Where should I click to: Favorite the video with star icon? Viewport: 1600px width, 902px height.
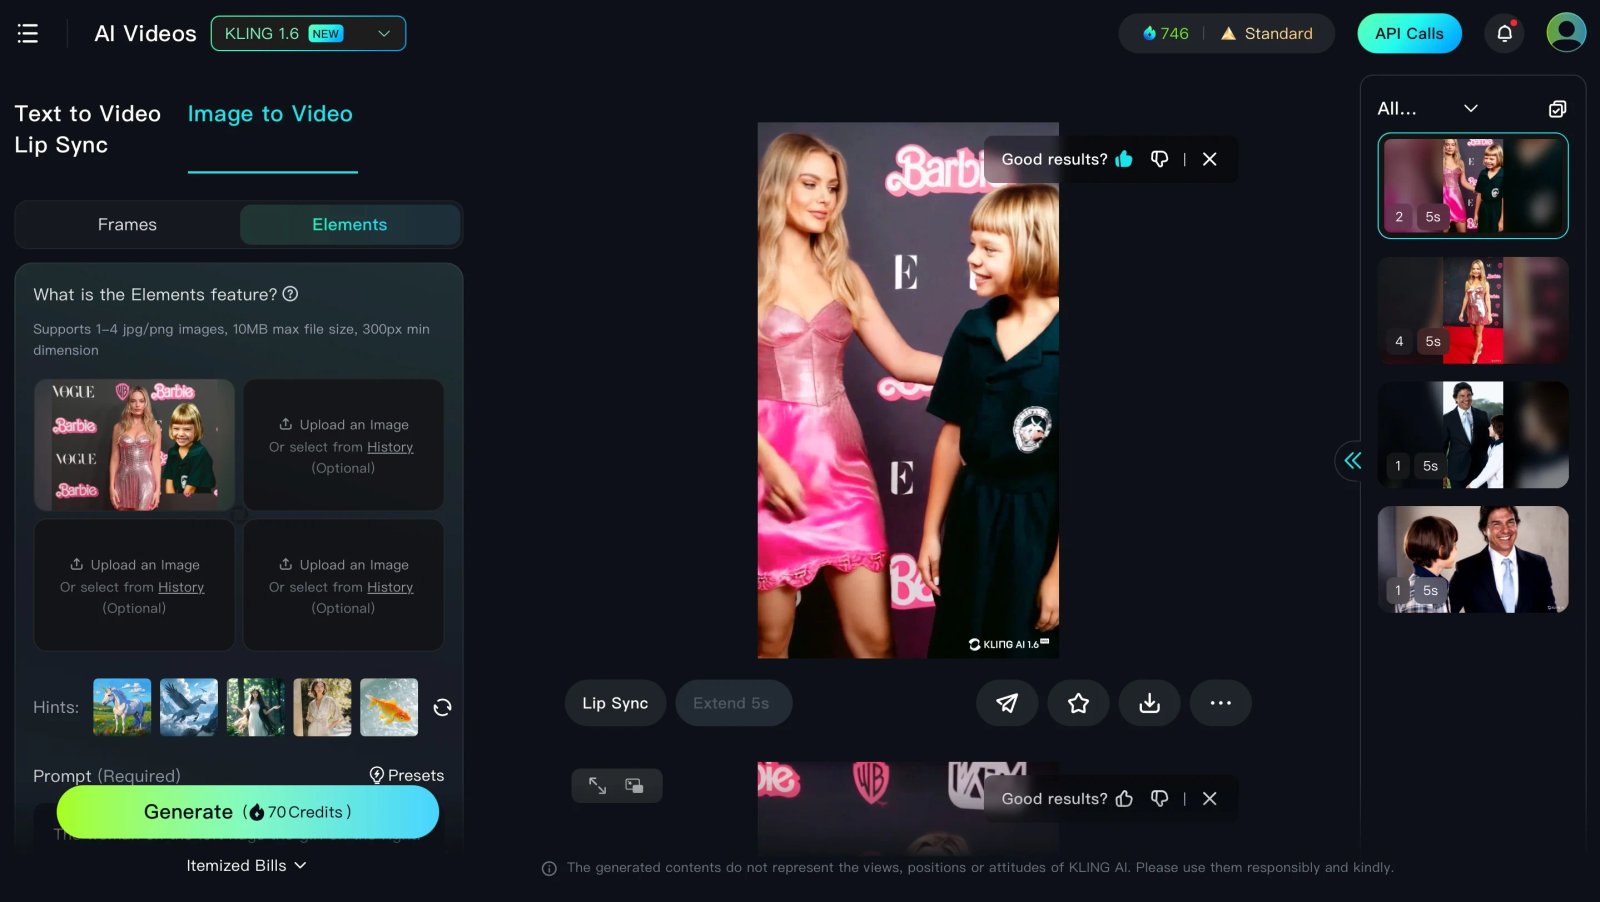(x=1078, y=703)
